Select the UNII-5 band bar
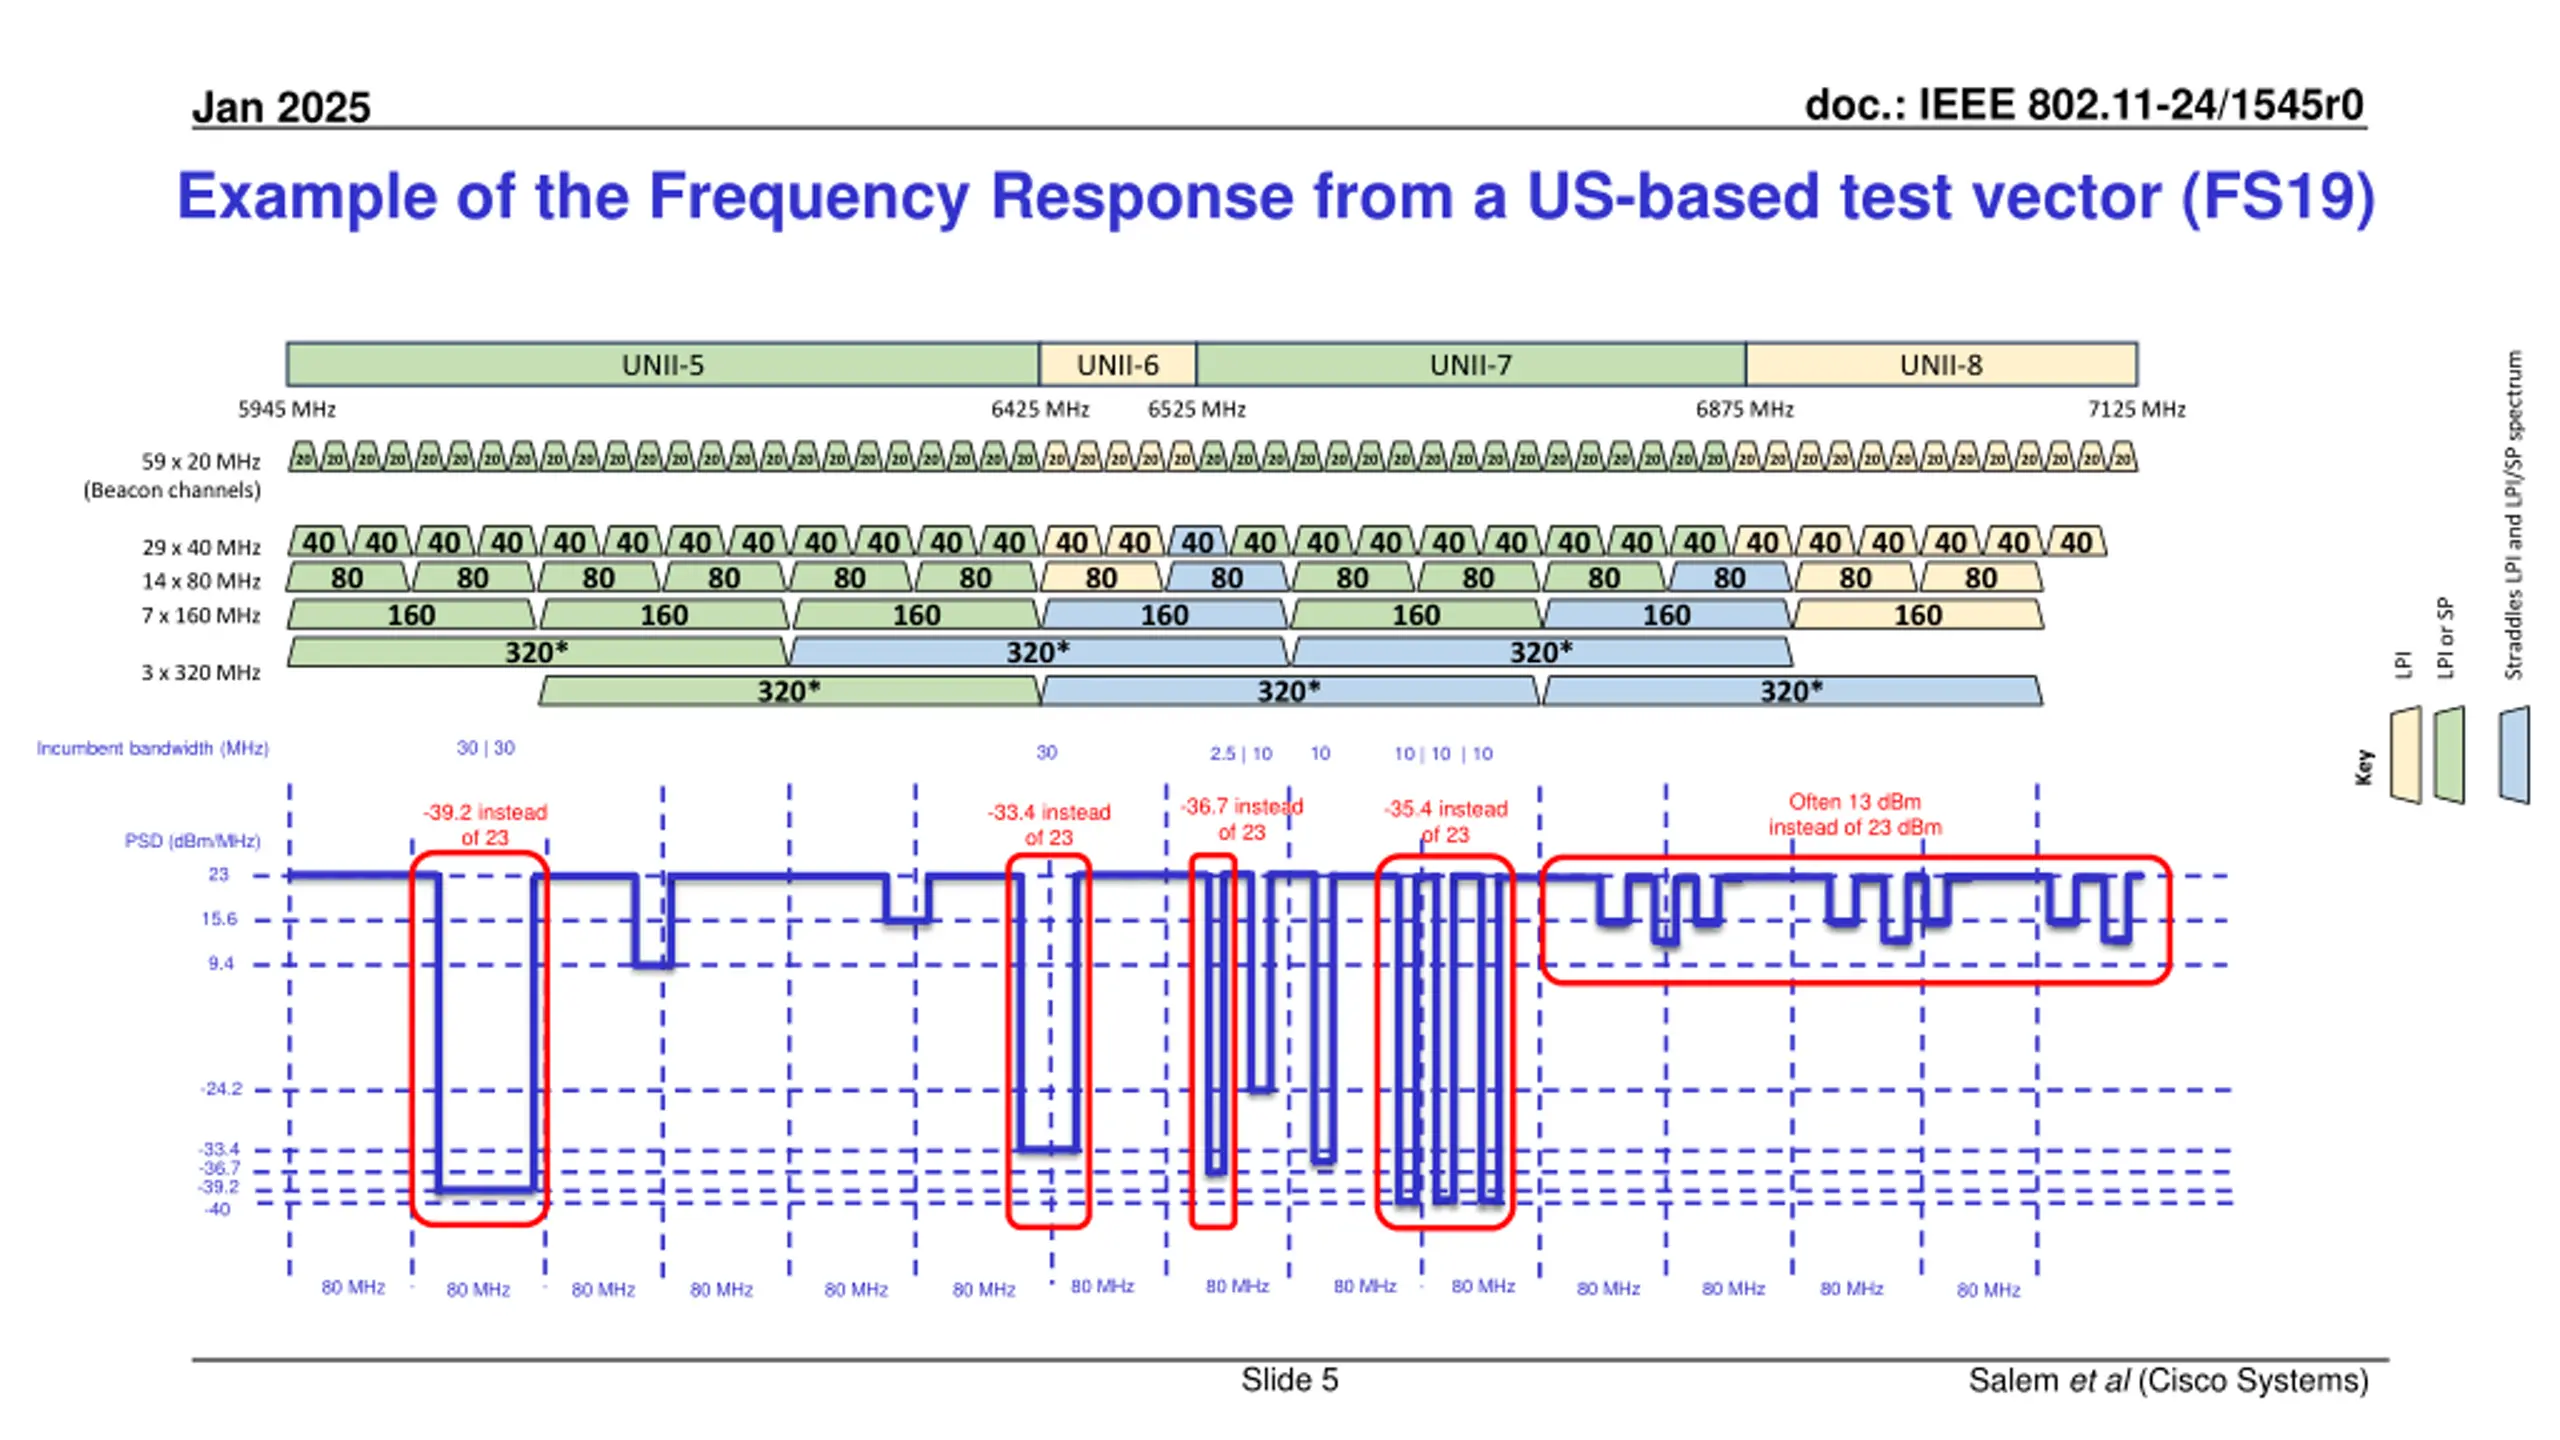Screen dimensions: 2560x1440 coord(662,365)
